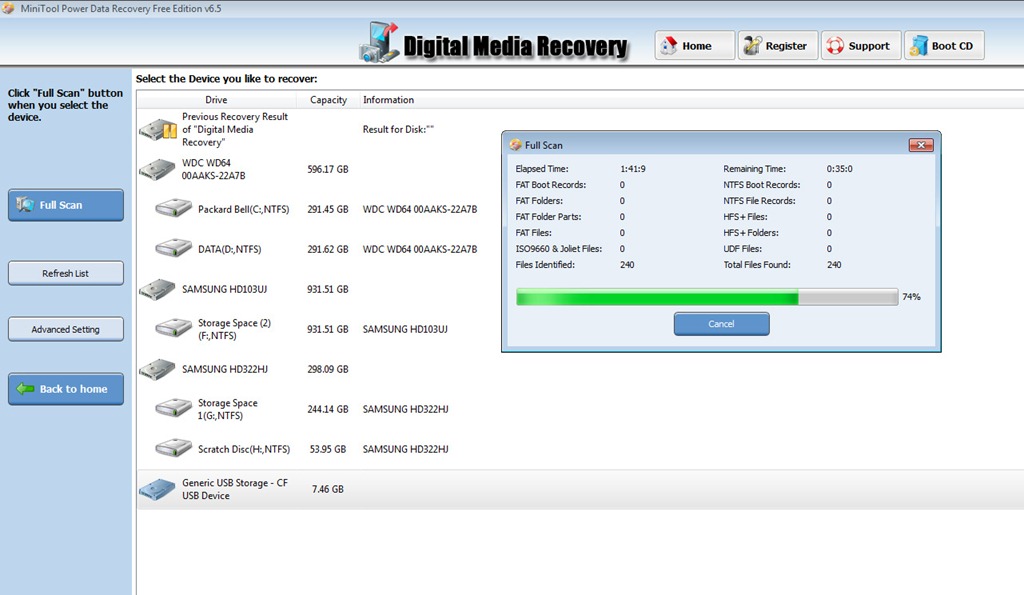This screenshot has width=1024, height=595.
Task: Select the DATA (D:) partition icon
Action: tap(173, 249)
